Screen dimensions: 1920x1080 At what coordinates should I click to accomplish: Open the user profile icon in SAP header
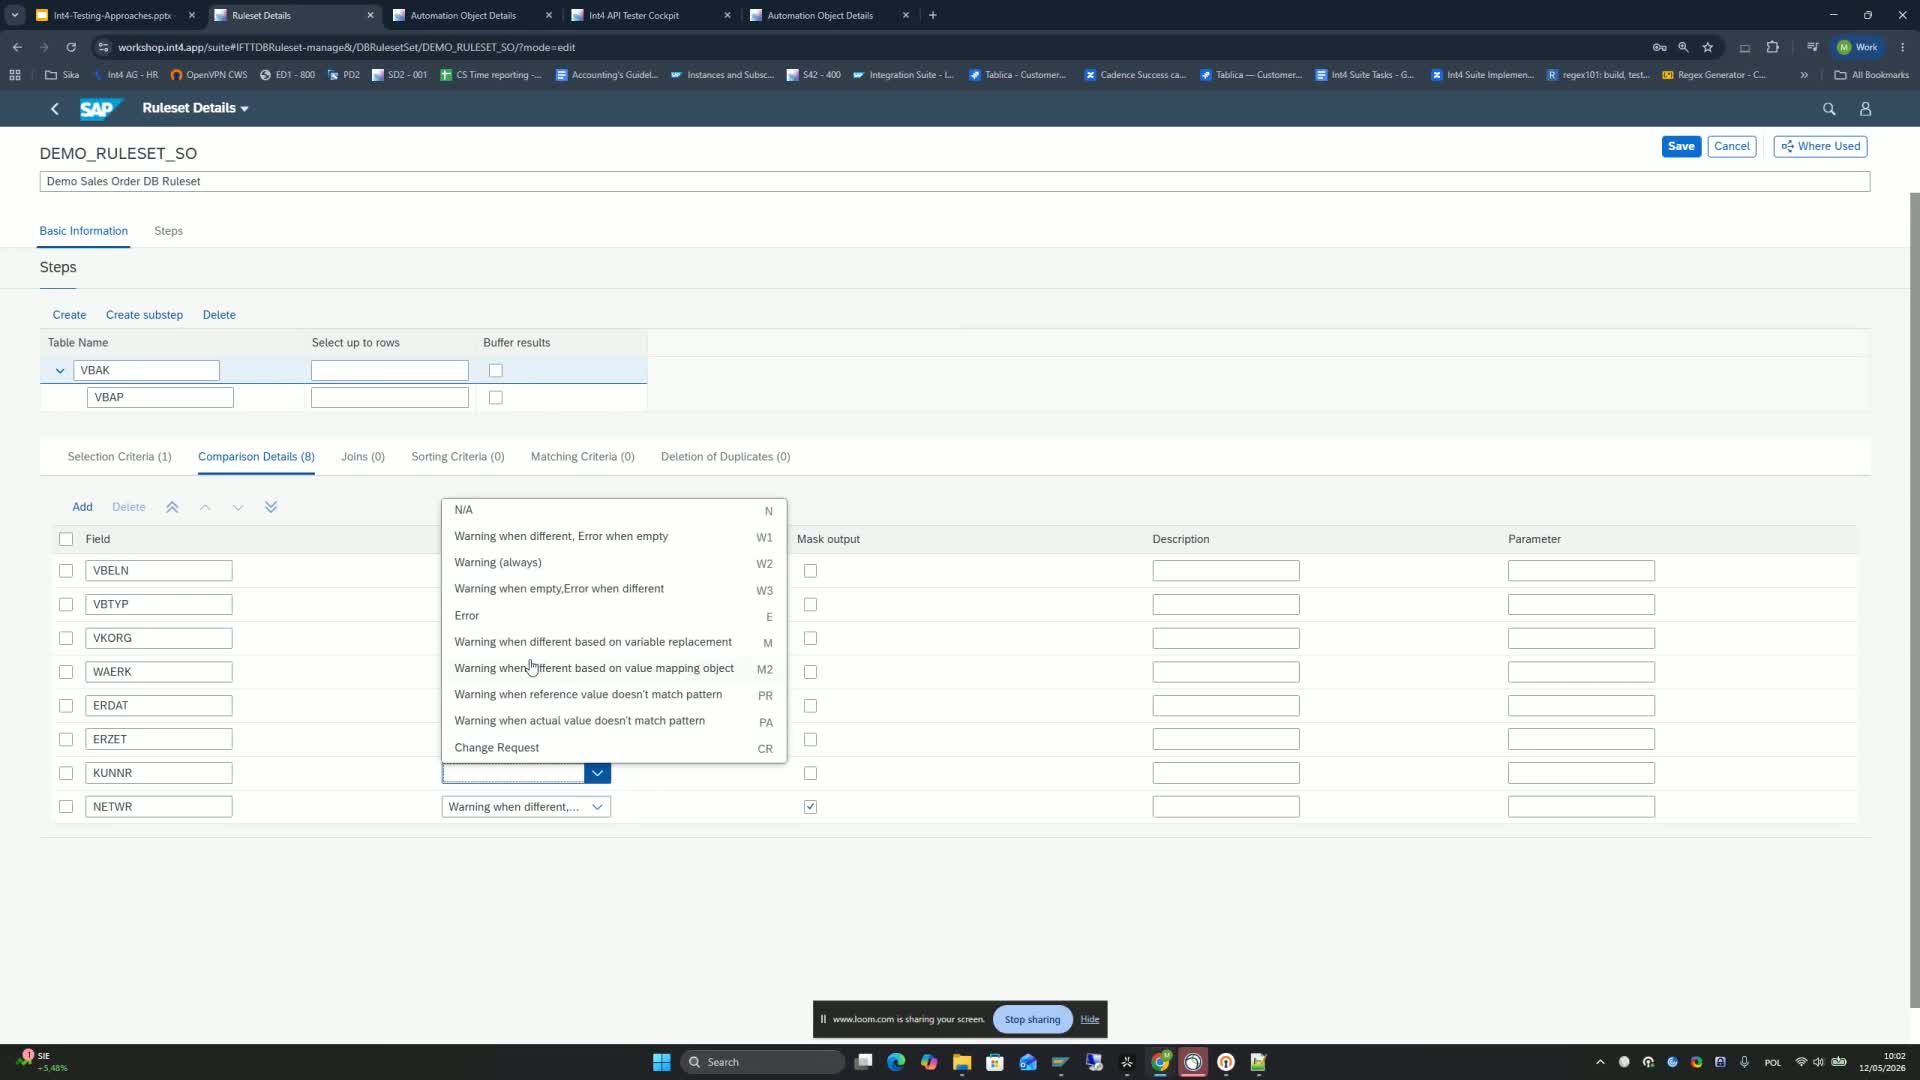point(1865,109)
